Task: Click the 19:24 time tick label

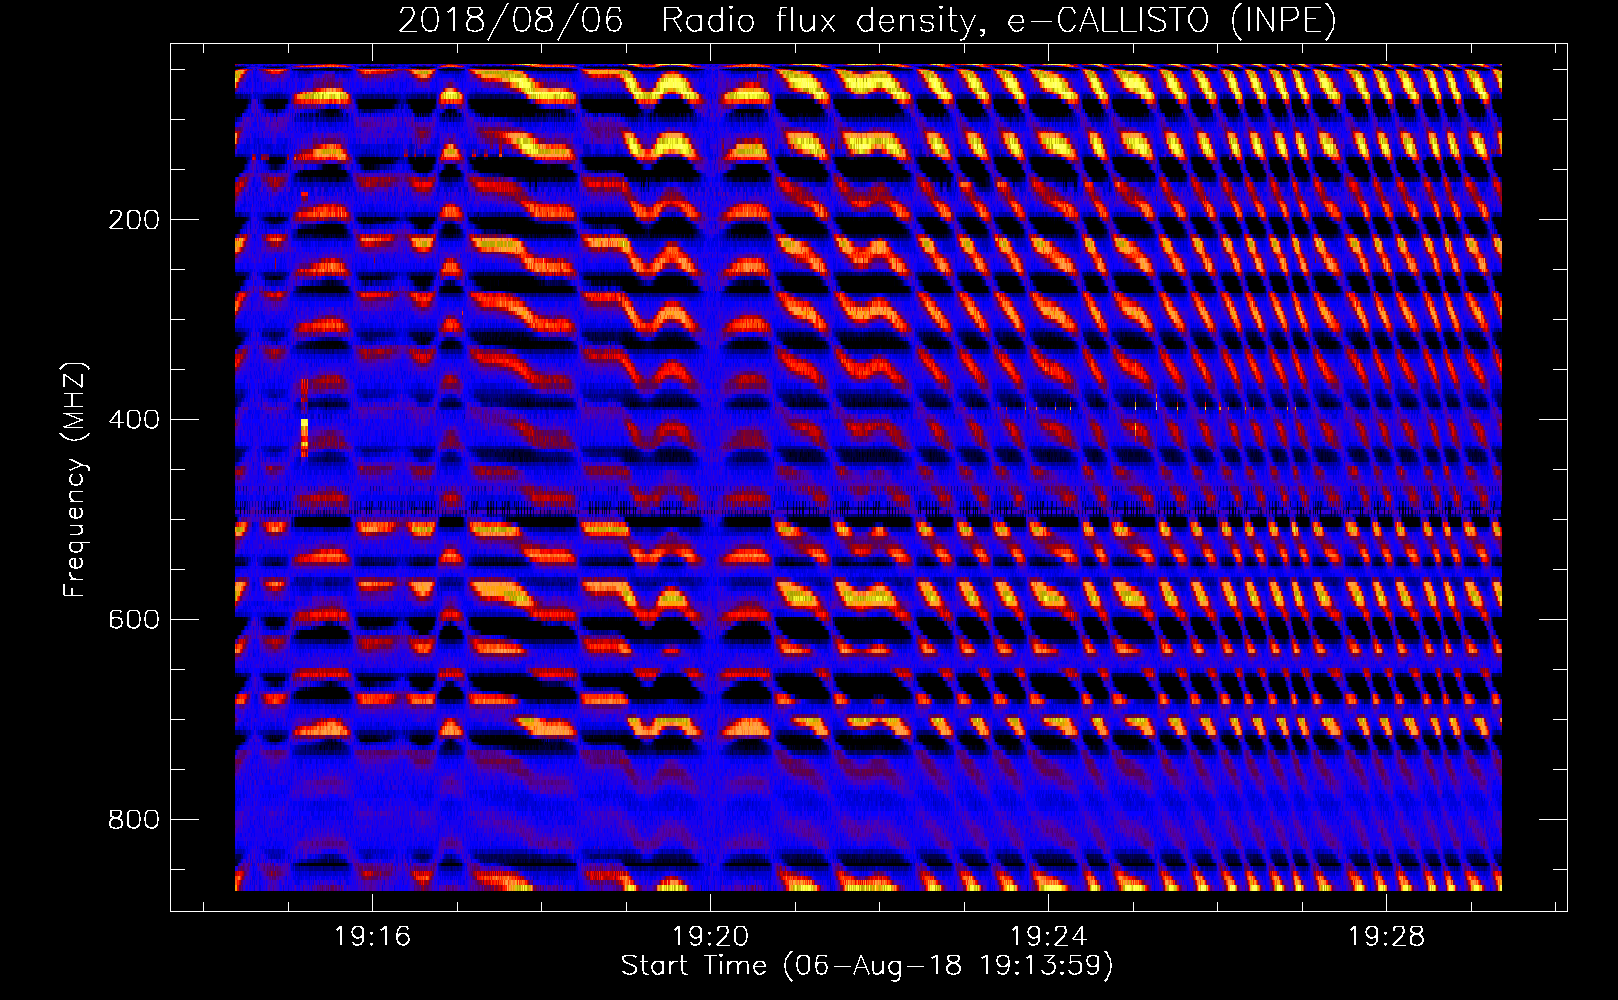Action: (1048, 937)
